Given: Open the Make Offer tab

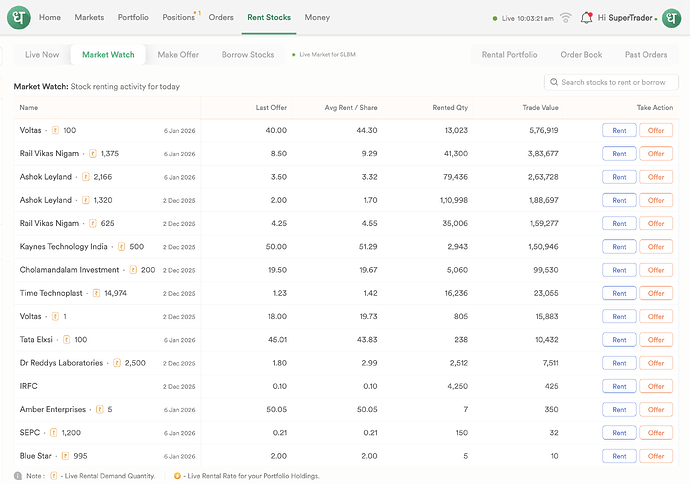Looking at the screenshot, I should coord(178,55).
